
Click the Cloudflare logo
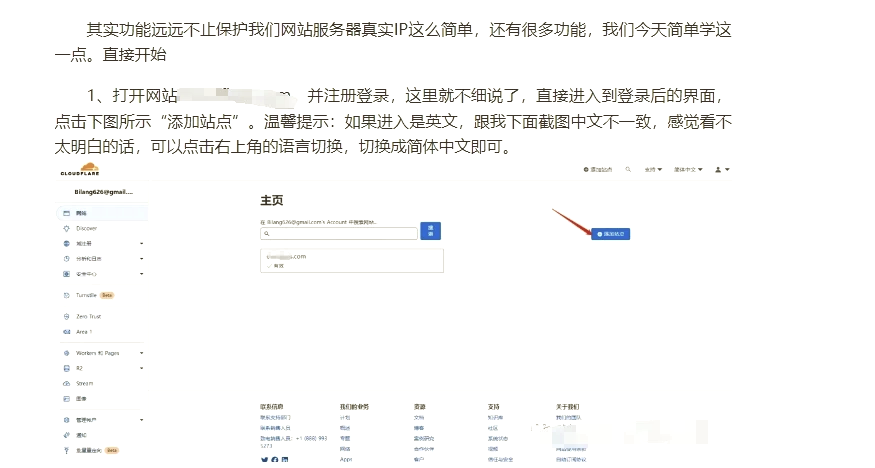(80, 169)
